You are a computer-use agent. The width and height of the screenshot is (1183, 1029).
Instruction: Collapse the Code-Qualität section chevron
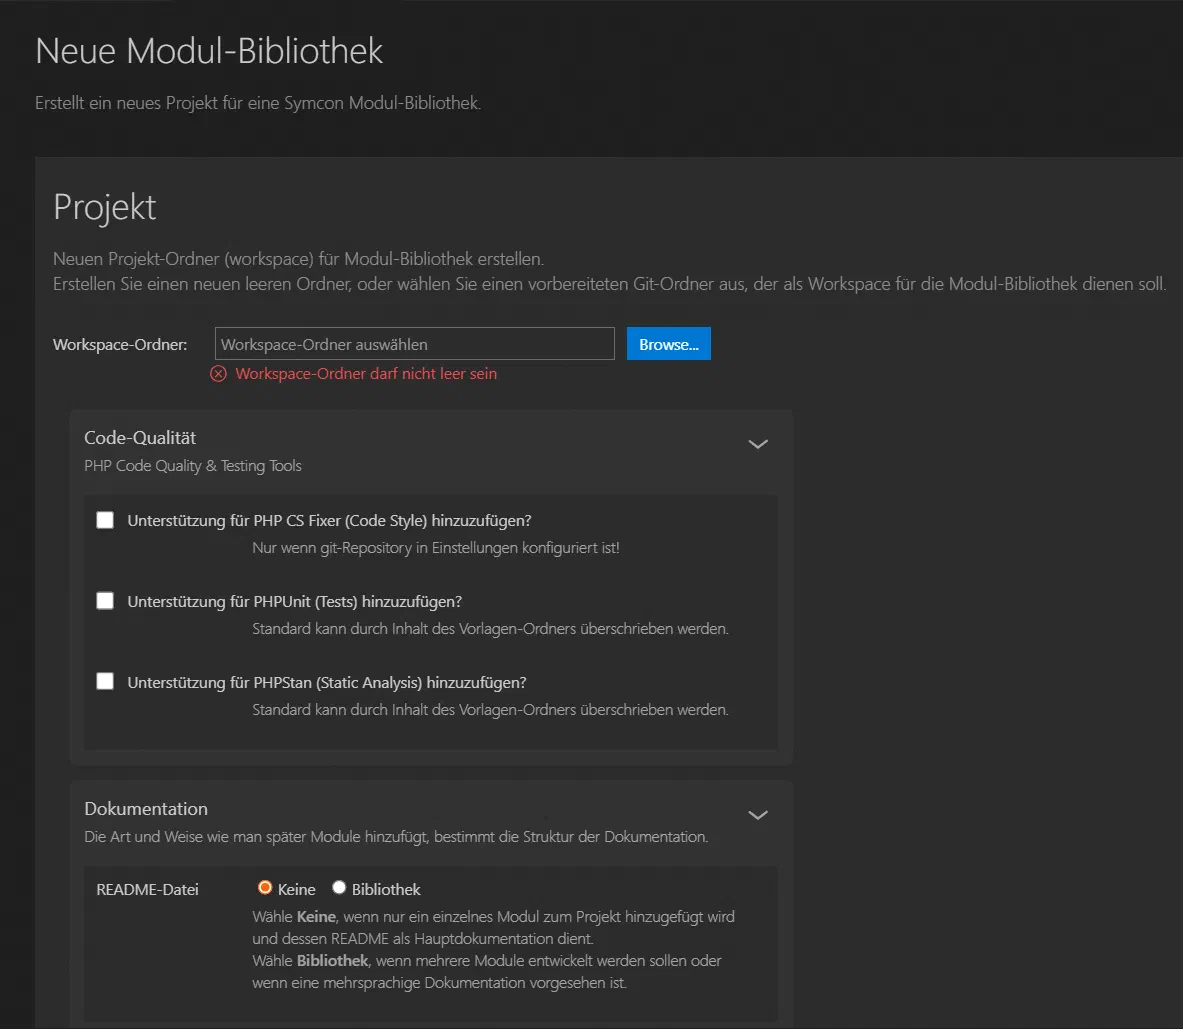click(x=757, y=444)
